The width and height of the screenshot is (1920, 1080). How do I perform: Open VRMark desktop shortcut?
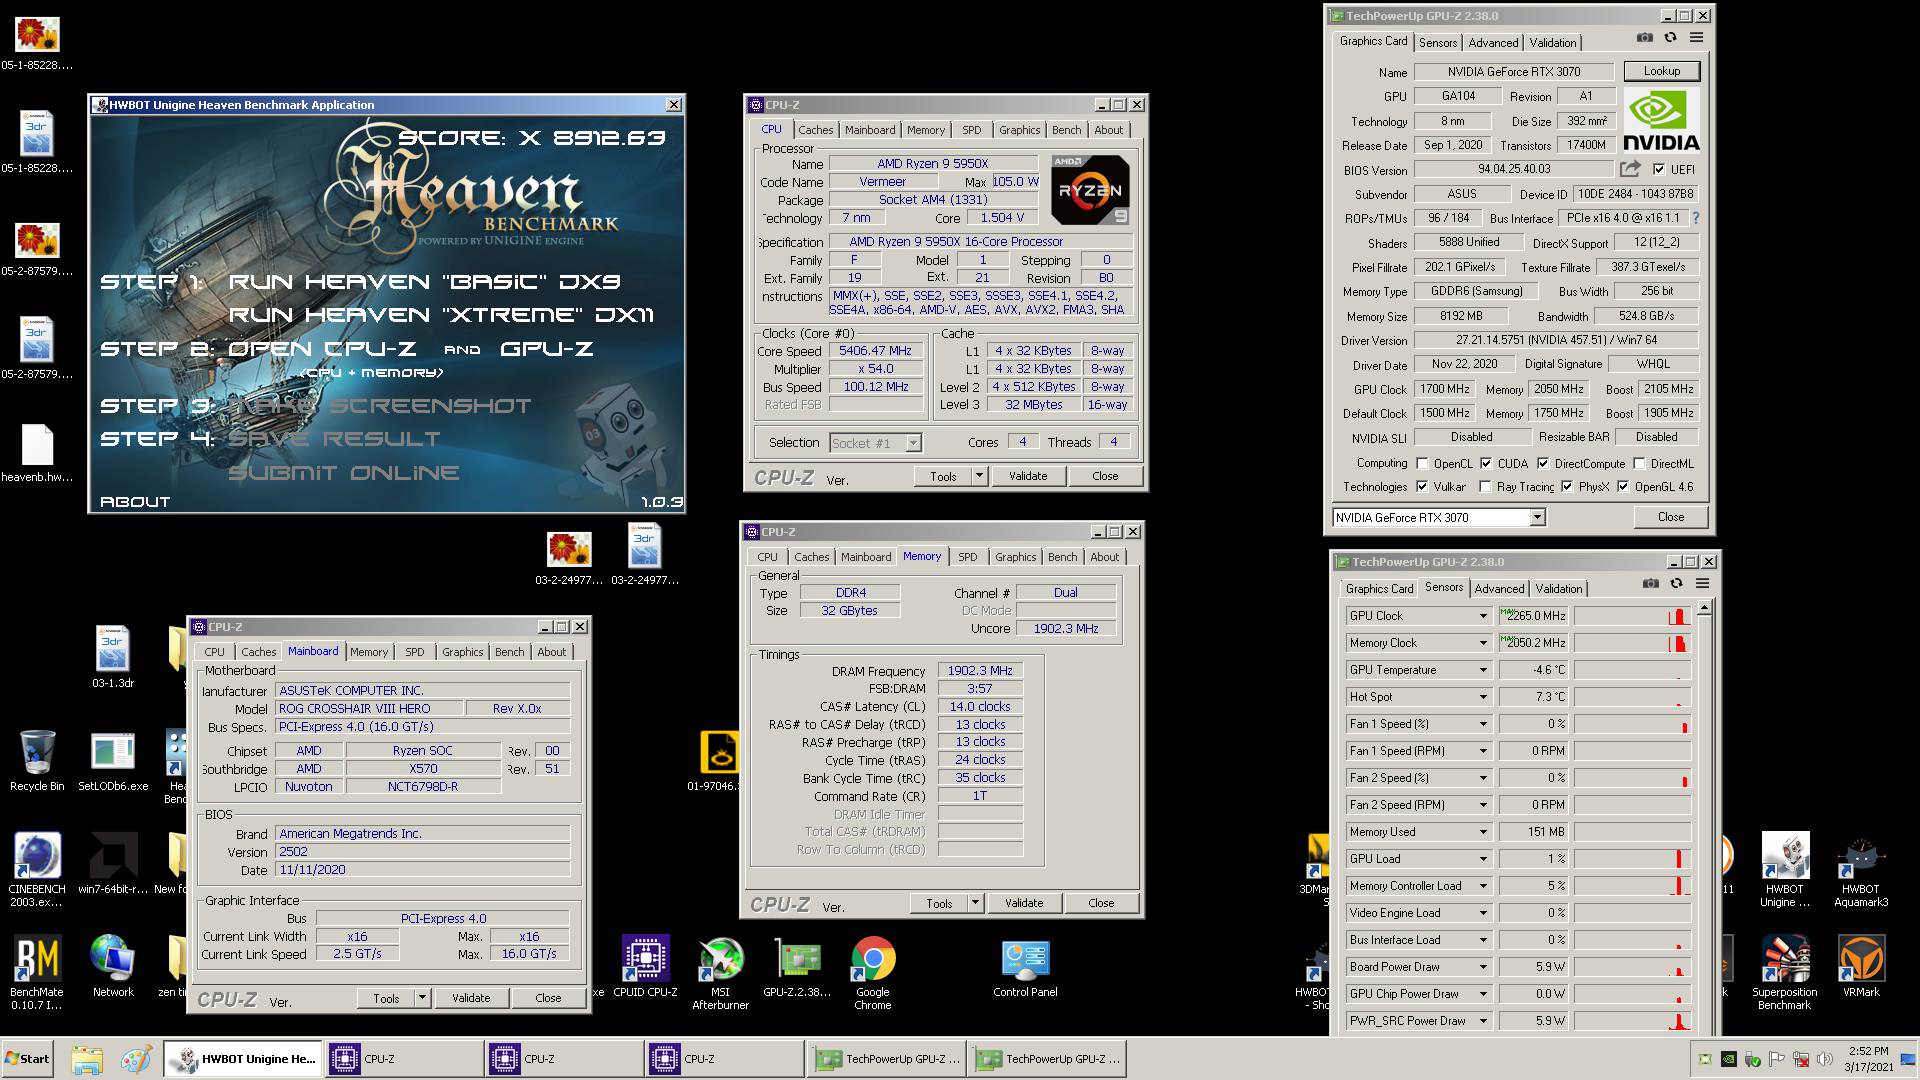click(1861, 967)
